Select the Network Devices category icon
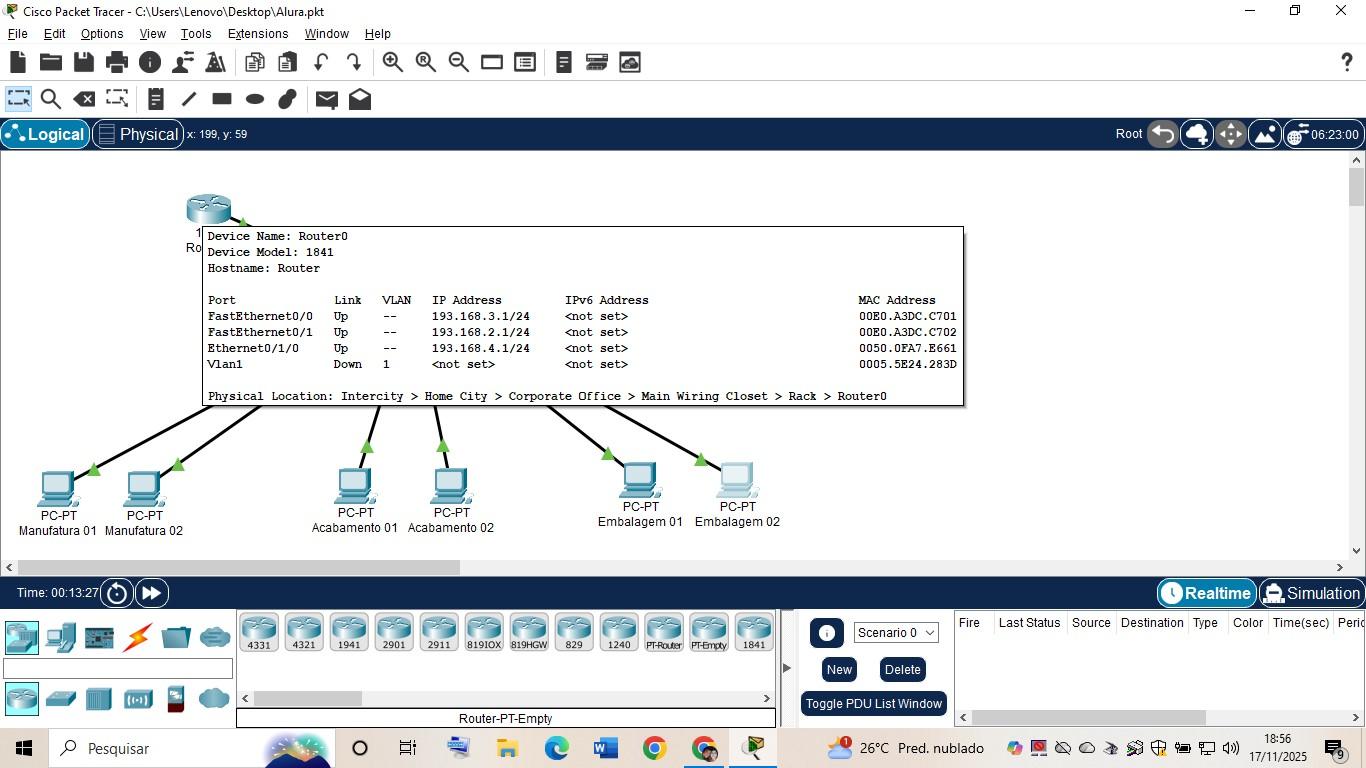Image resolution: width=1366 pixels, height=768 pixels. click(x=21, y=637)
